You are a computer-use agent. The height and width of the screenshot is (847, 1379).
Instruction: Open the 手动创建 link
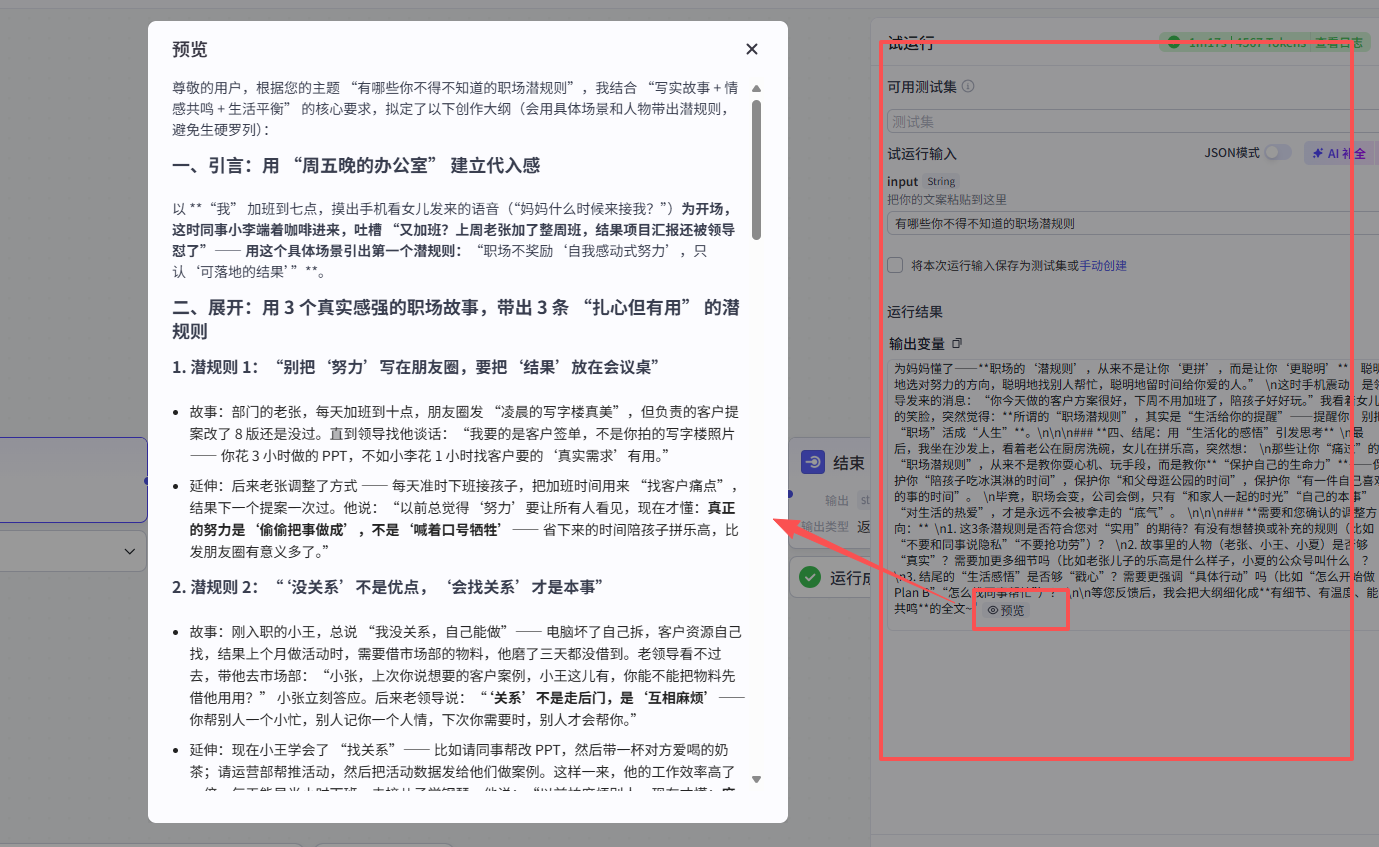click(1103, 266)
